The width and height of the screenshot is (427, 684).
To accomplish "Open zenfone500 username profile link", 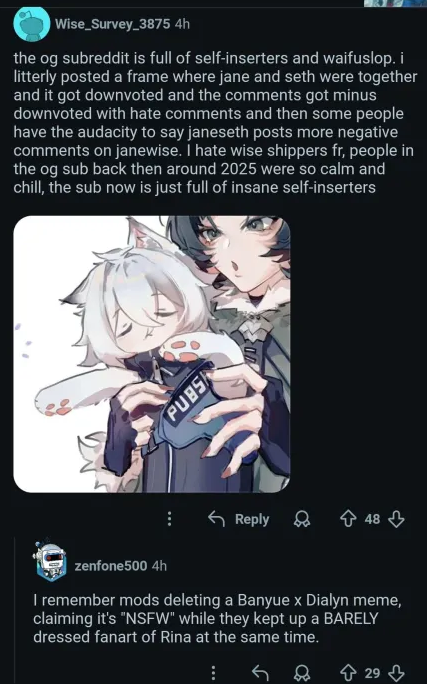I will (111, 566).
